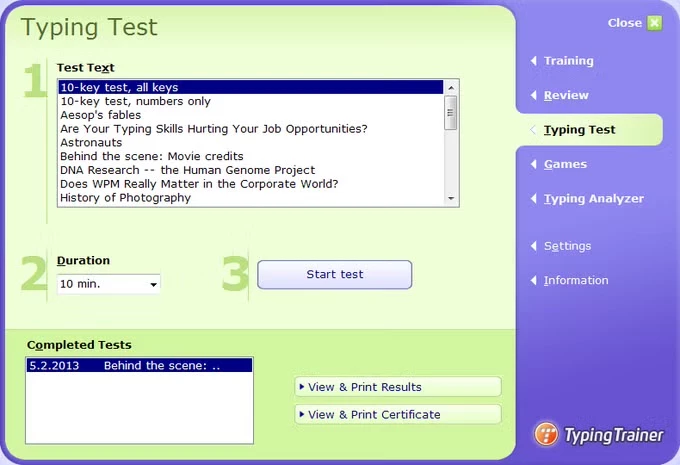Choose History of Photography text
Viewport: 680px width, 465px height.
coord(125,198)
